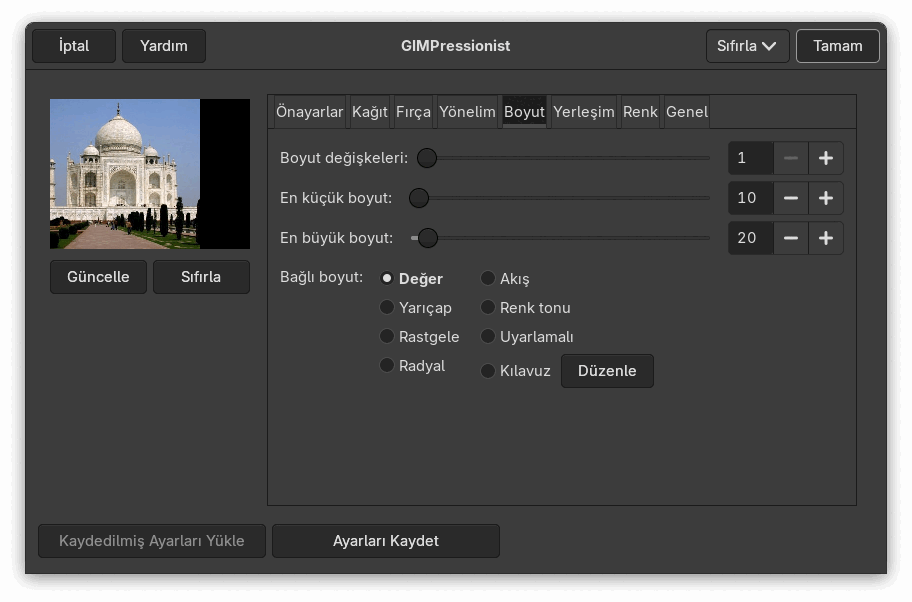Click Güncelle to refresh preview
Screen dimensions: 912x602
point(98,277)
